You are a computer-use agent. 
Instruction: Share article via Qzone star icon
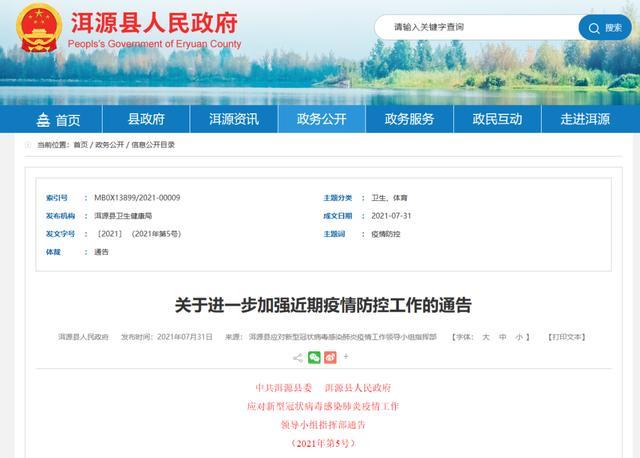click(x=344, y=357)
